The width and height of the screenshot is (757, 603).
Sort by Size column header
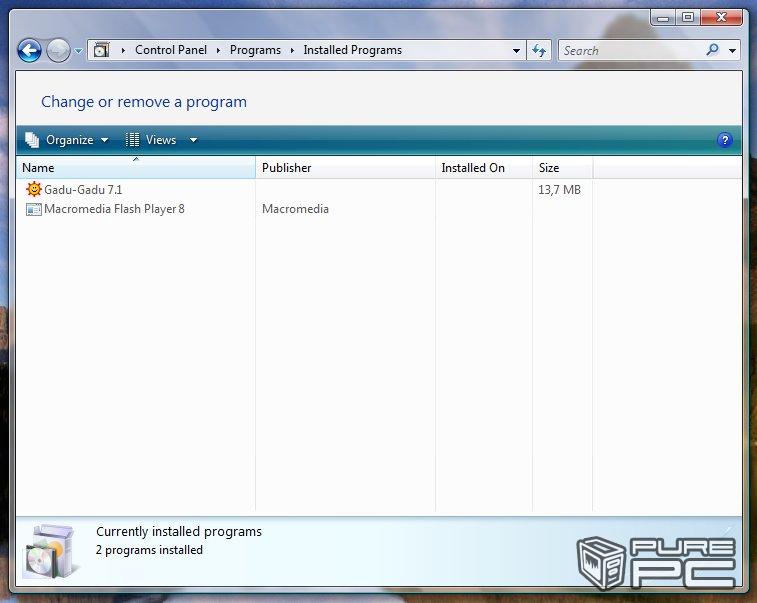click(x=562, y=168)
